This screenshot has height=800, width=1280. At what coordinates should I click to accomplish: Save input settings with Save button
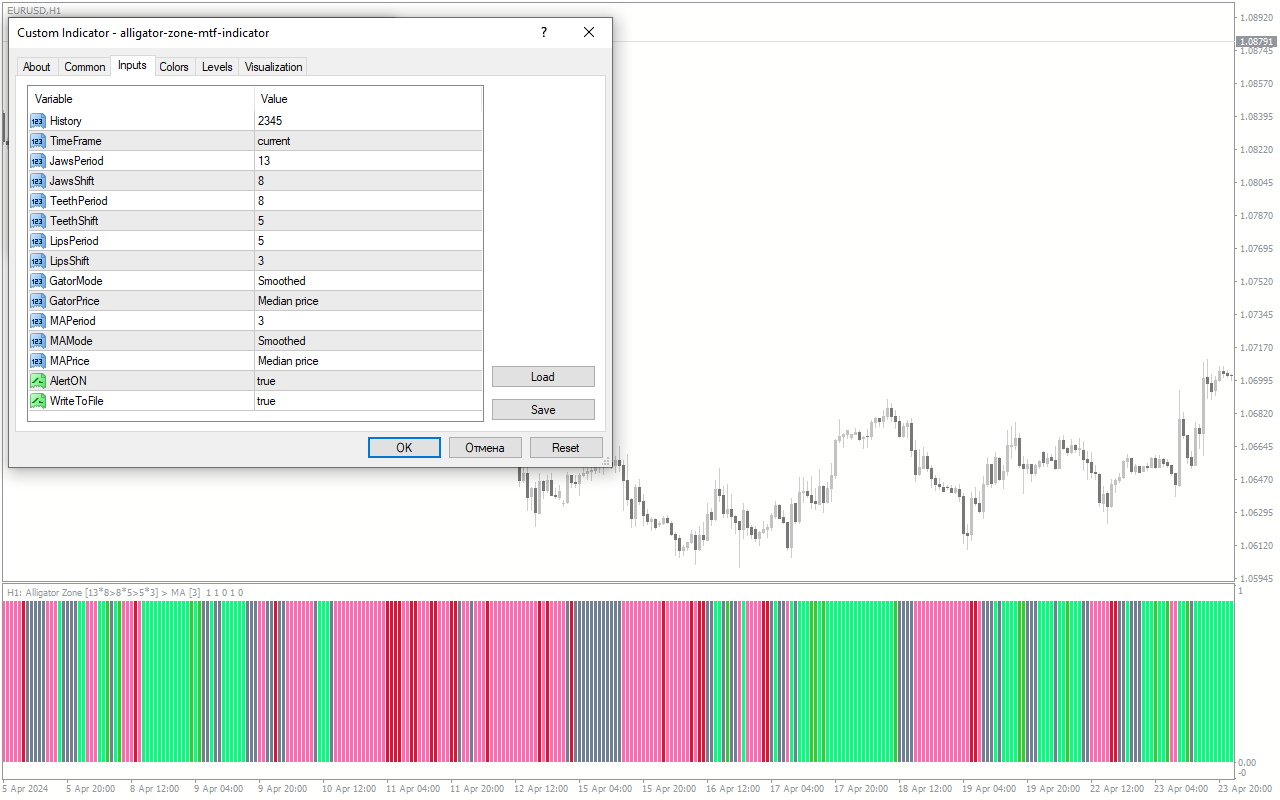[543, 409]
